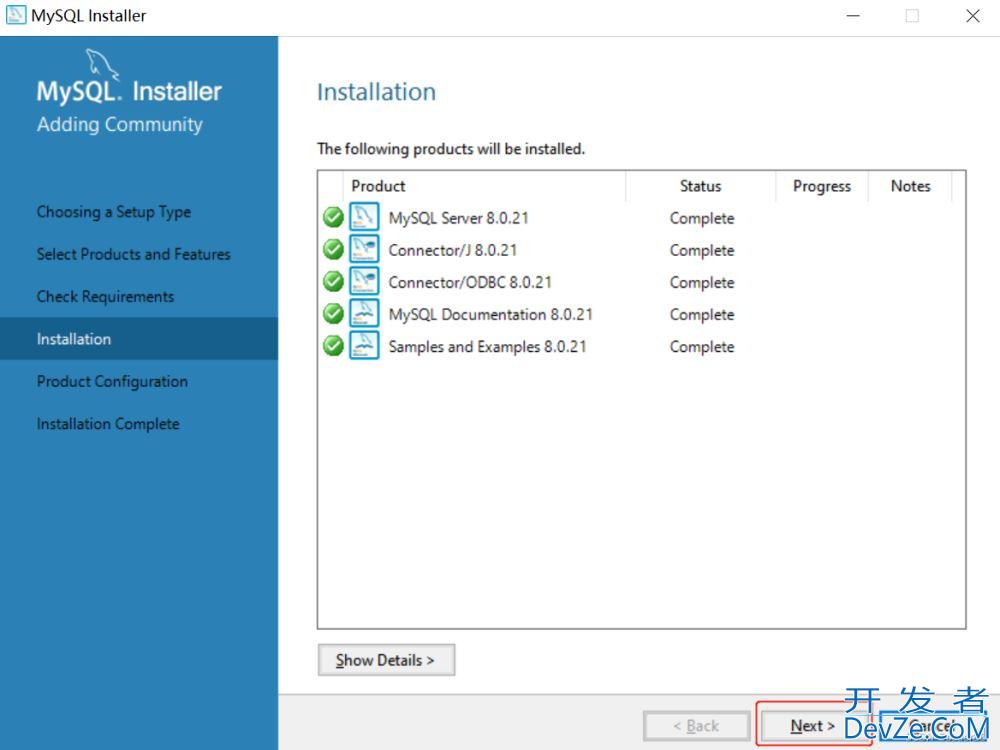Click the Notes column header
This screenshot has height=750, width=1000.
click(910, 186)
